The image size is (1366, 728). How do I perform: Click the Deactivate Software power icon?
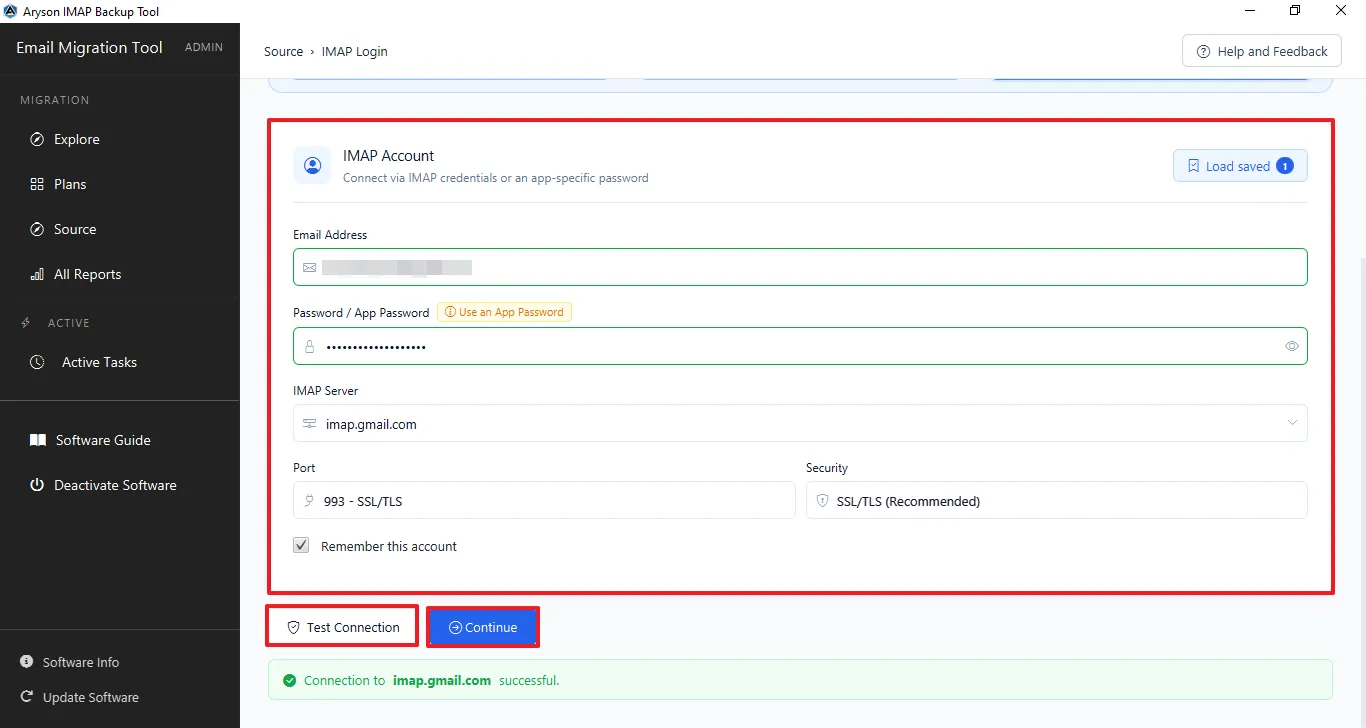click(37, 485)
